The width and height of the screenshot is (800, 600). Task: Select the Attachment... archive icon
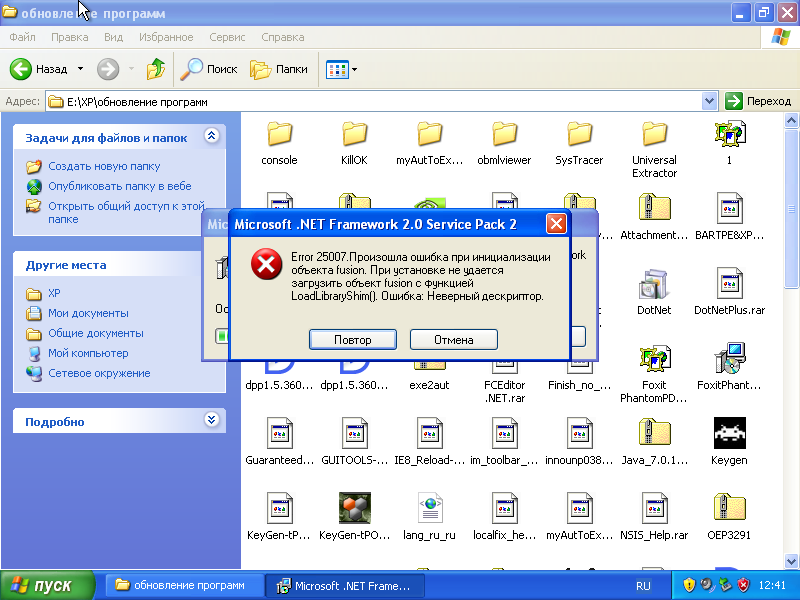pyautogui.click(x=654, y=208)
